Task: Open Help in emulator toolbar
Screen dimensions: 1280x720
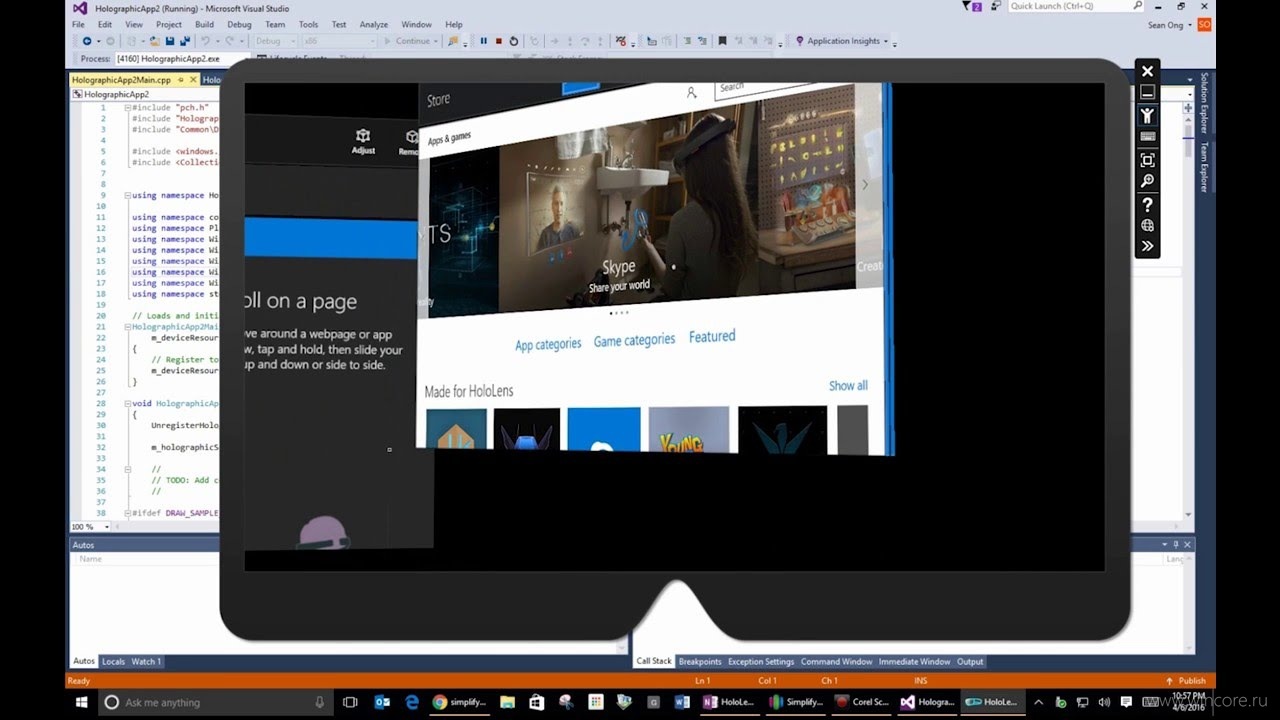Action: (1147, 204)
